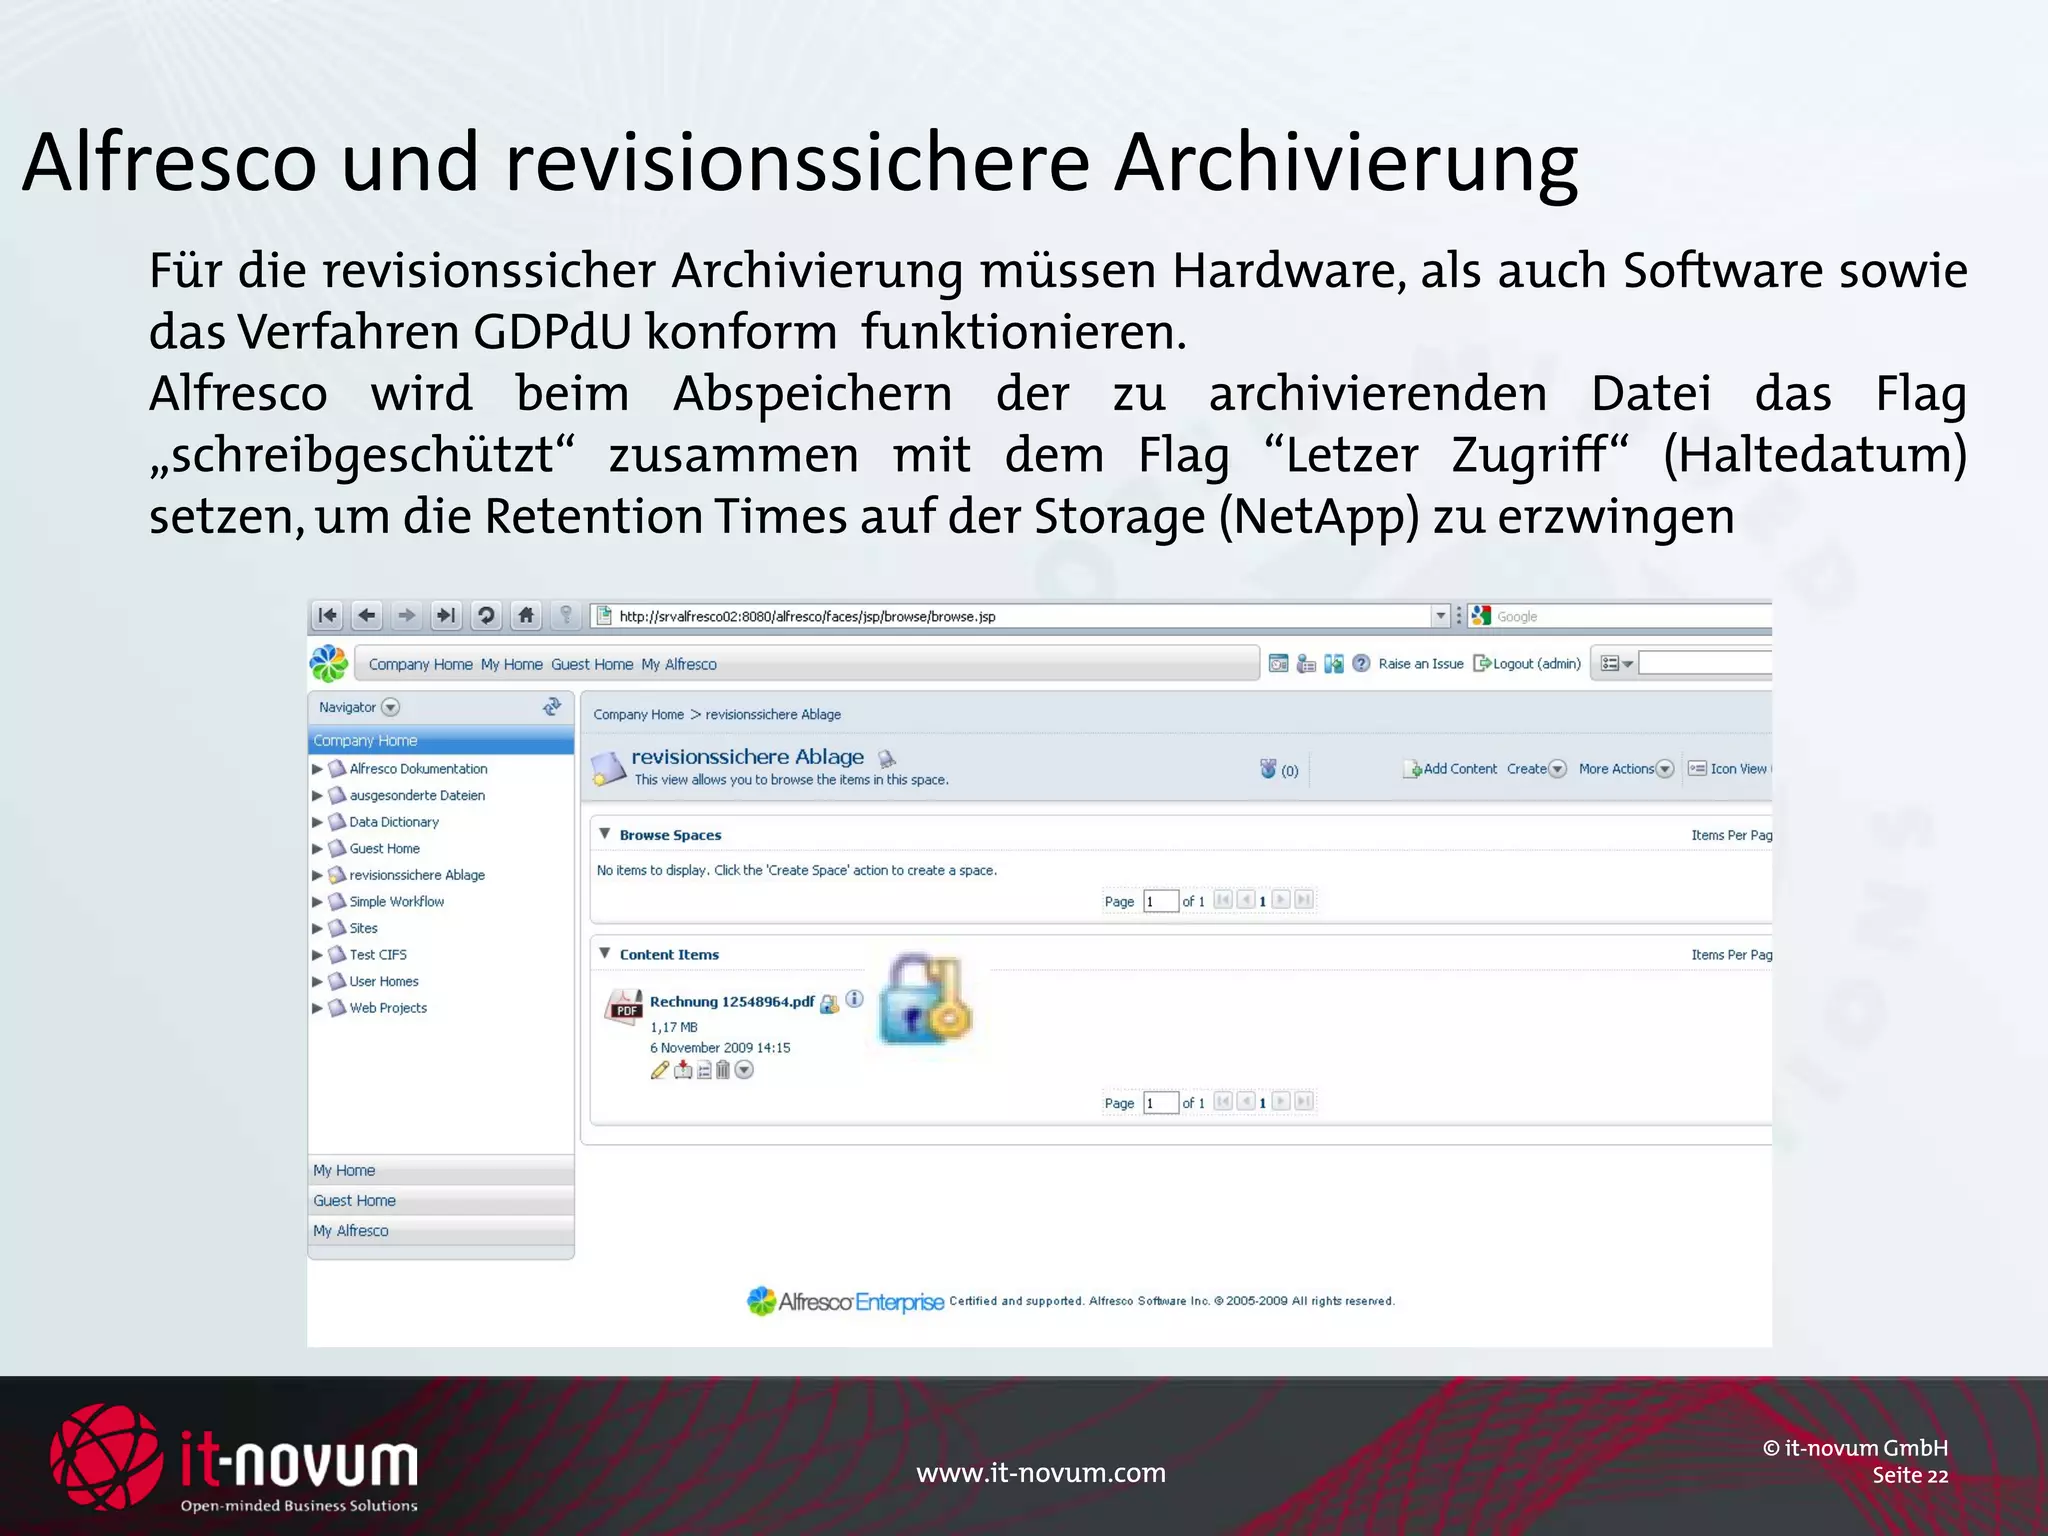Click the Google search field
Screen dimensions: 2048x1536
pyautogui.click(x=1633, y=616)
